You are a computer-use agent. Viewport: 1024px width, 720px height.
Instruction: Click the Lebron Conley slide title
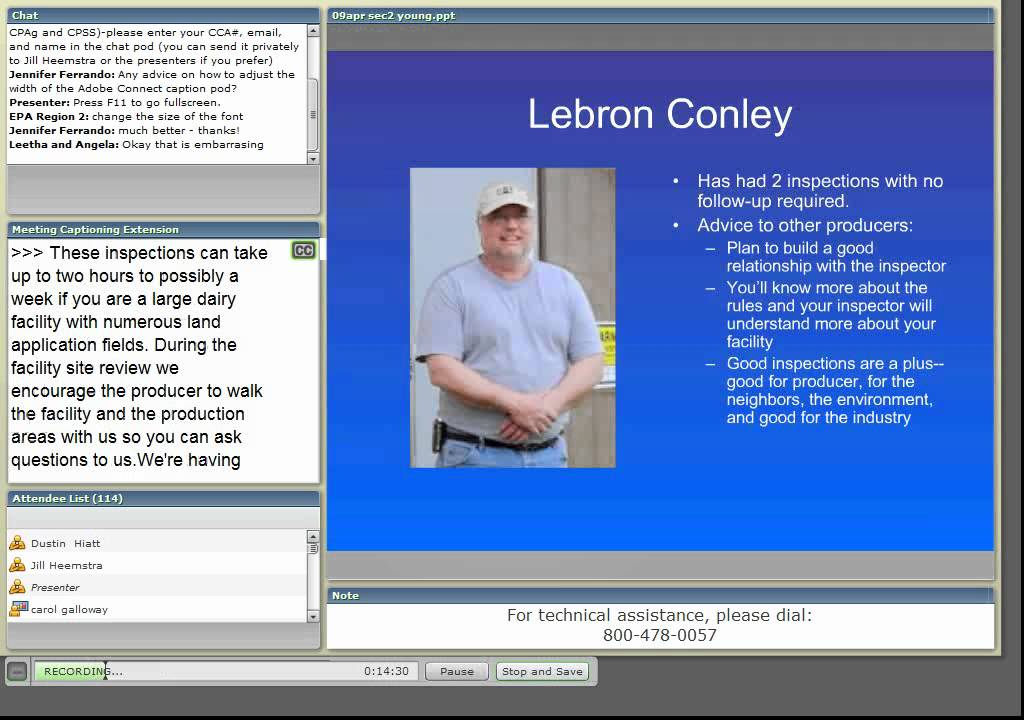[x=660, y=115]
